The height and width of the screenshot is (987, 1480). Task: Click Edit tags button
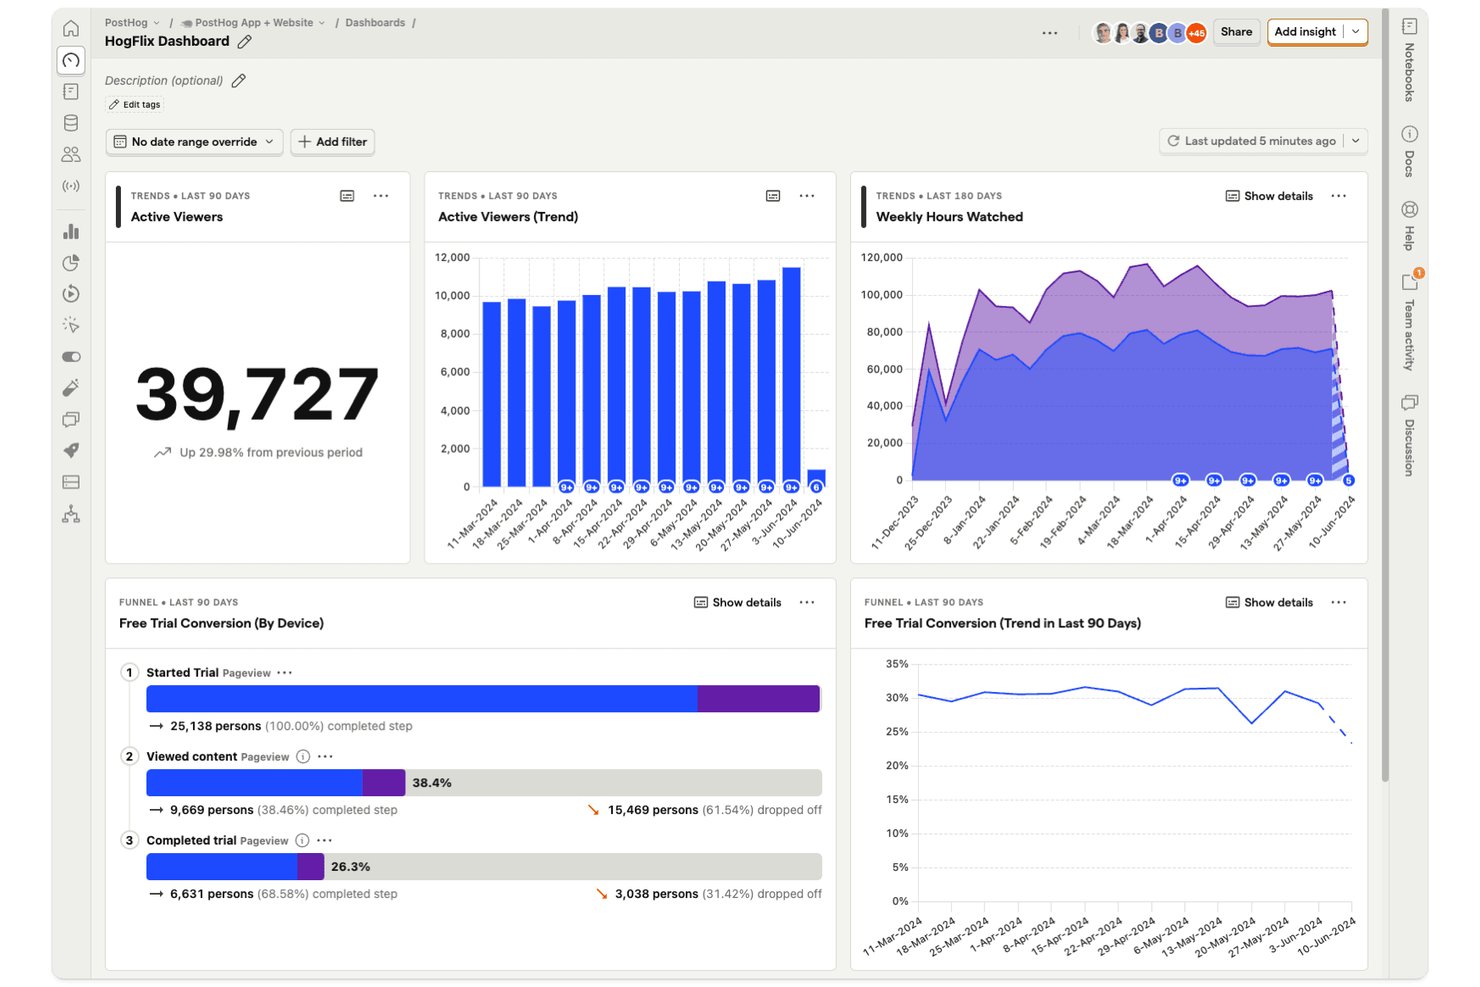click(x=135, y=105)
